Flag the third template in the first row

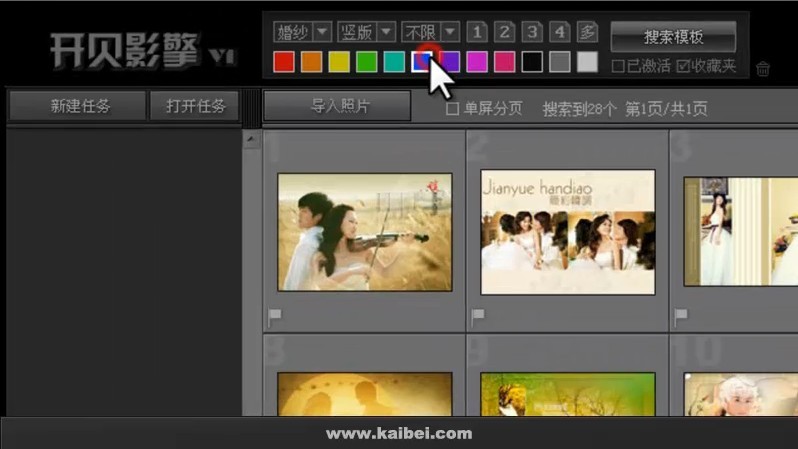[x=681, y=317]
